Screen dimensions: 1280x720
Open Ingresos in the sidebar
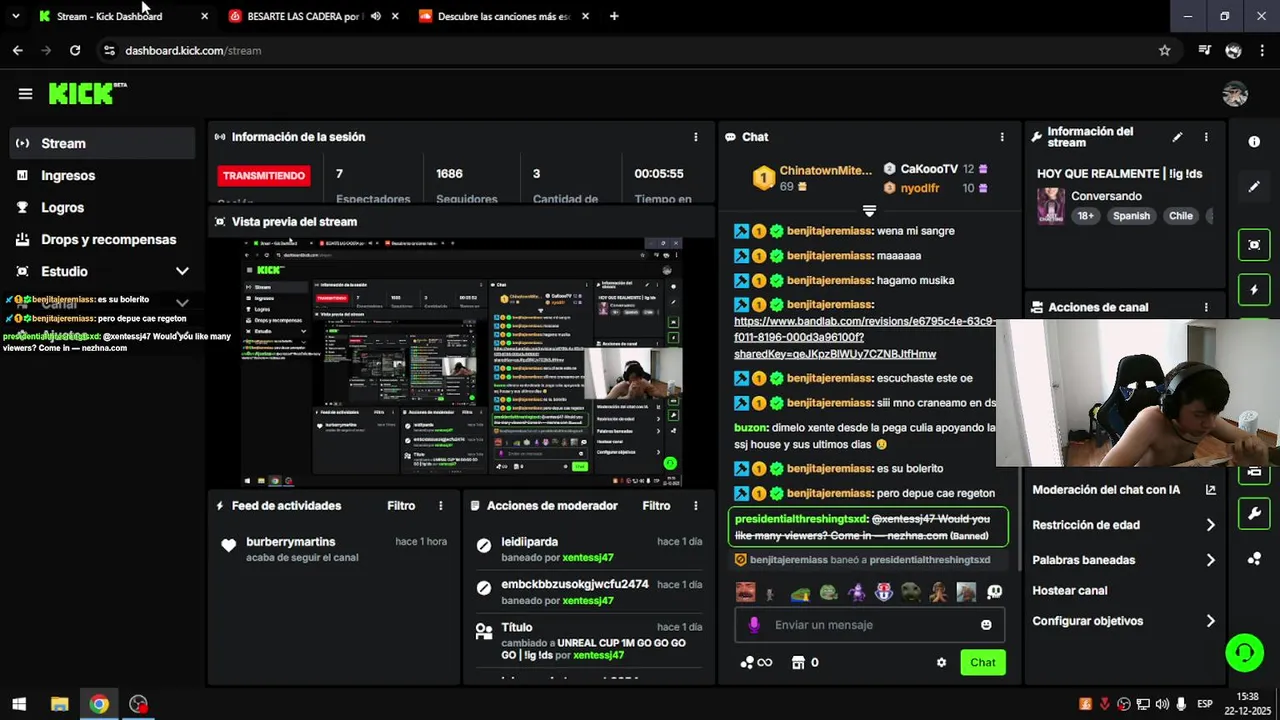[x=103, y=175]
